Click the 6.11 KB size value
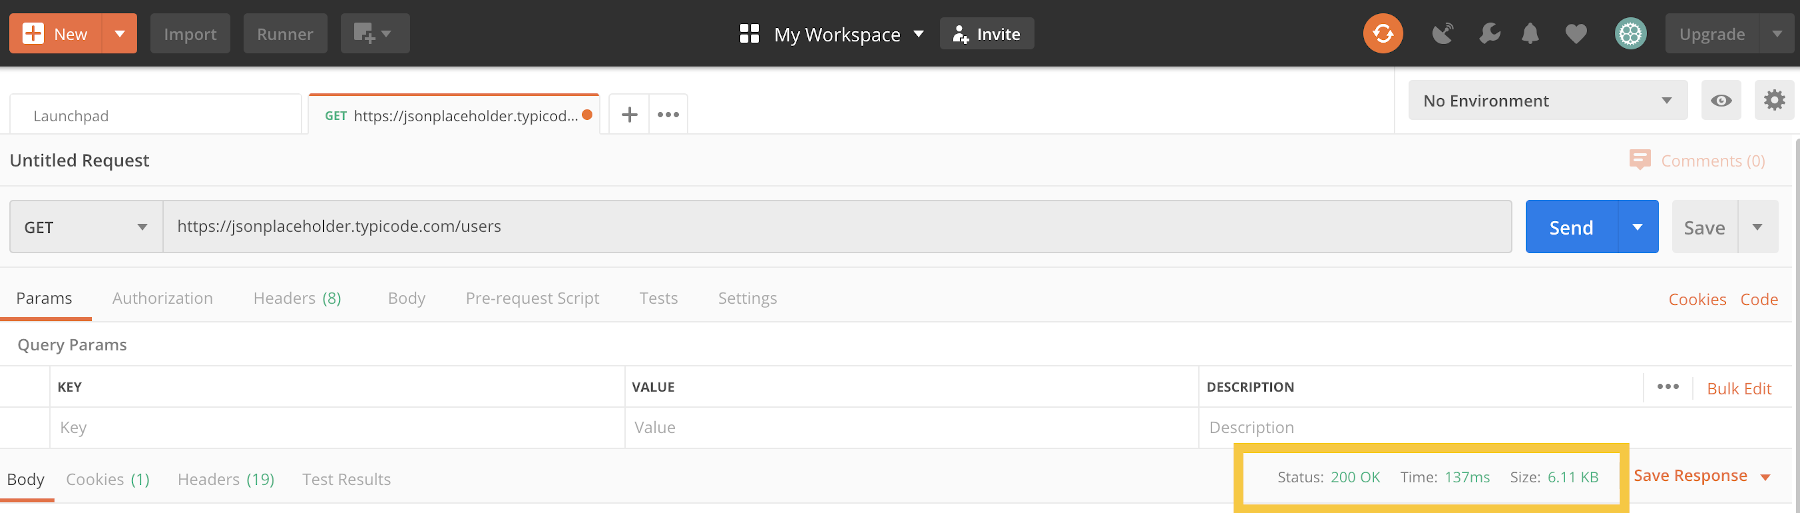 [1573, 477]
